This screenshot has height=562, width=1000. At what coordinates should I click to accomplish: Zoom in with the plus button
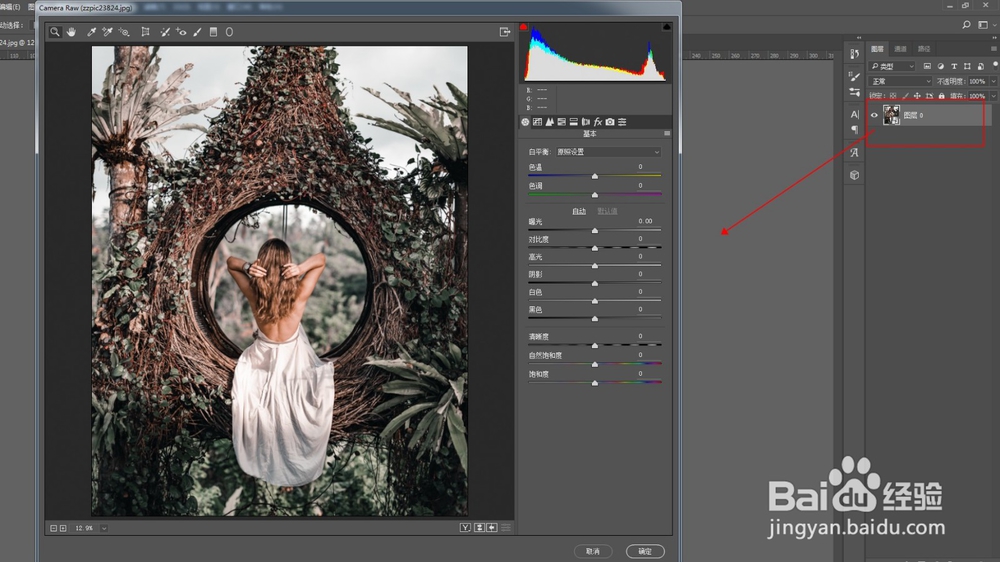coord(62,528)
